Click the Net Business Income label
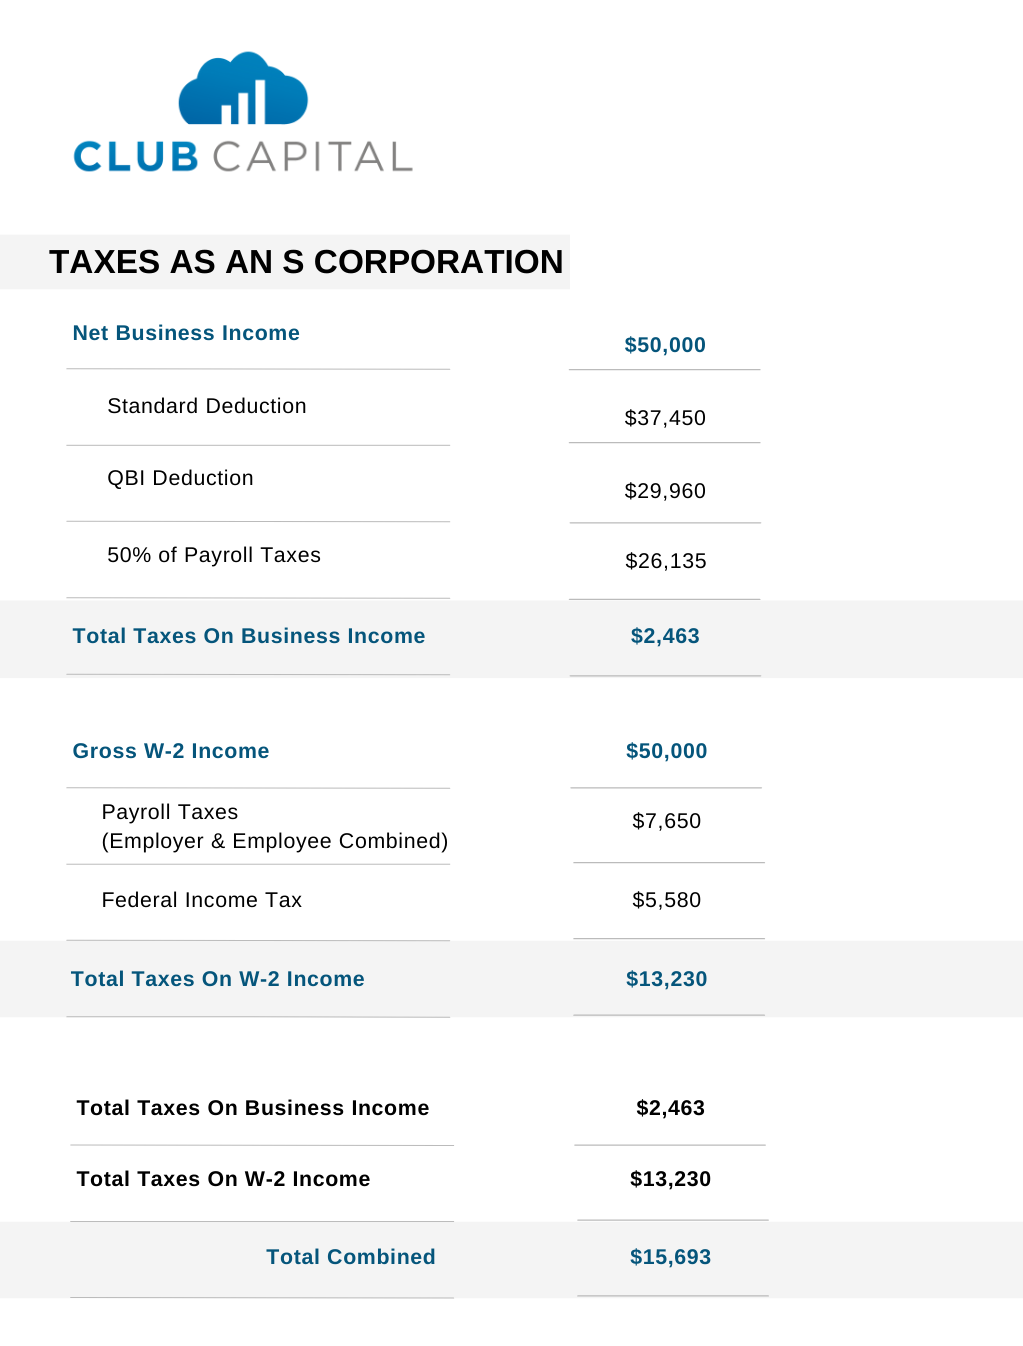The height and width of the screenshot is (1346, 1023). click(x=186, y=333)
